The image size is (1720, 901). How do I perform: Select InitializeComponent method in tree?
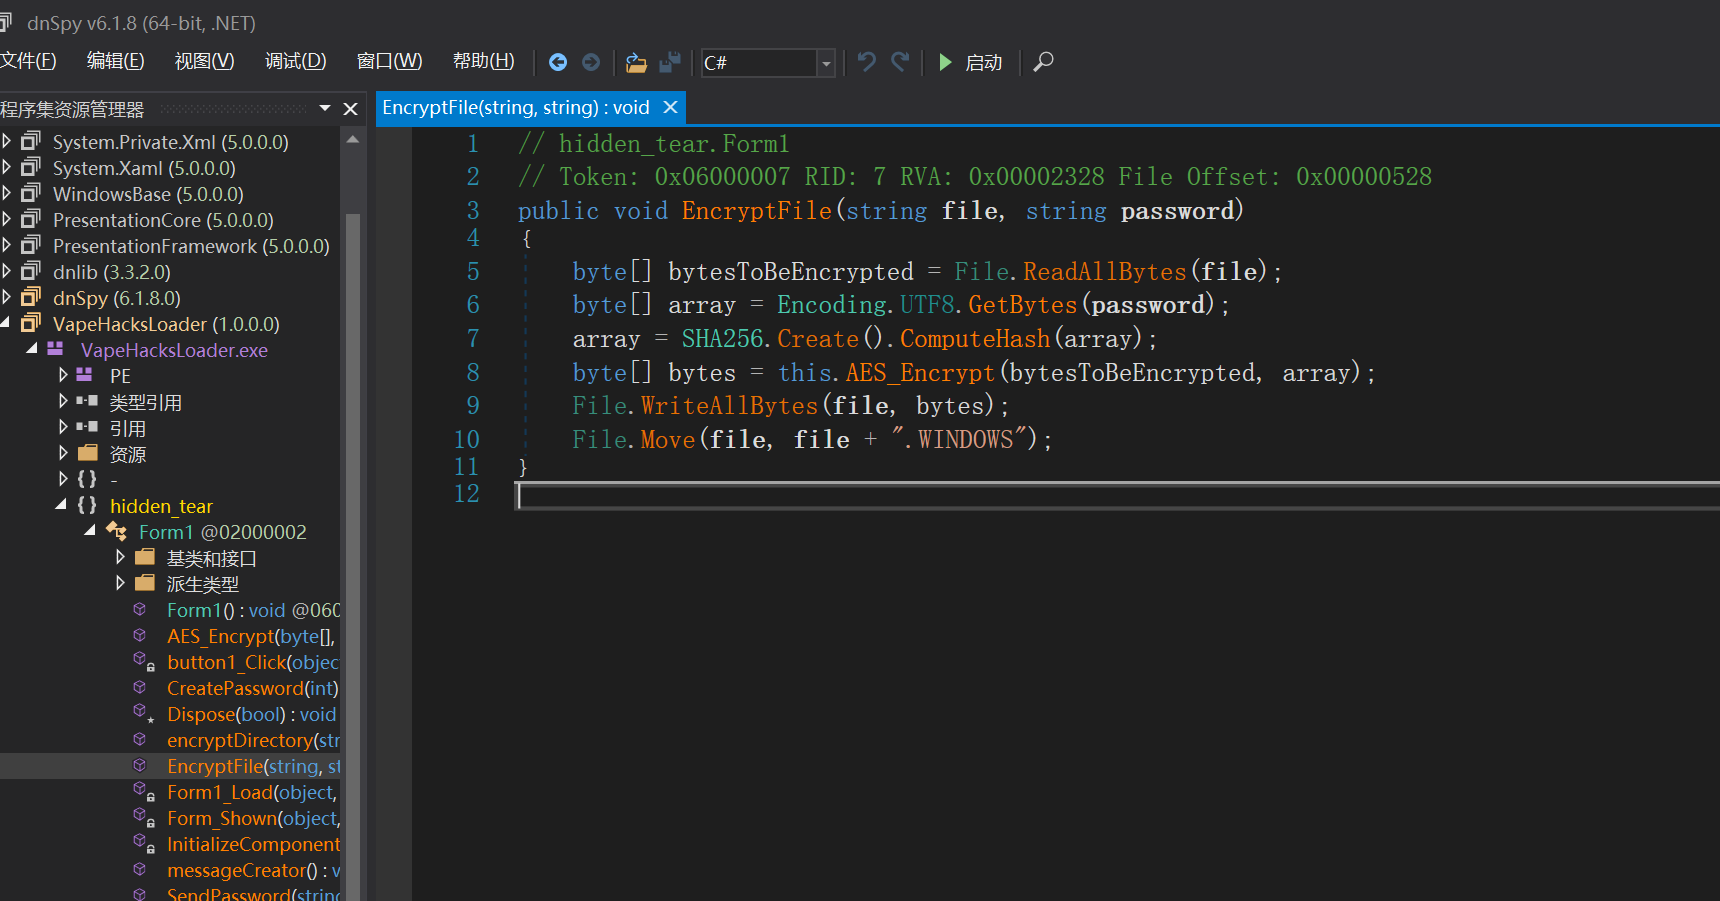[x=253, y=844]
